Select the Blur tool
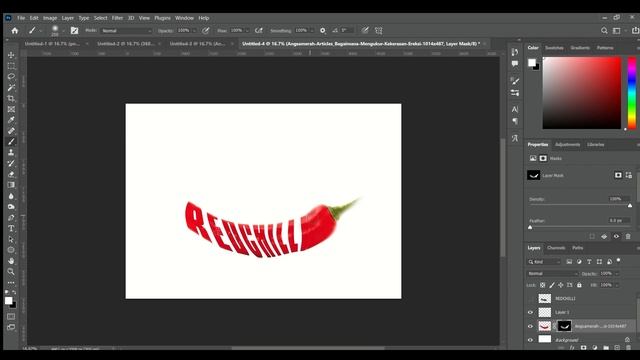 11,196
